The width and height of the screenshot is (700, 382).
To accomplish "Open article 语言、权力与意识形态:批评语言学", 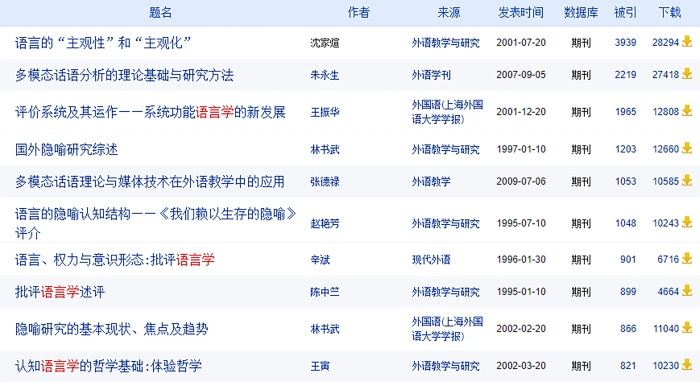I will [115, 260].
